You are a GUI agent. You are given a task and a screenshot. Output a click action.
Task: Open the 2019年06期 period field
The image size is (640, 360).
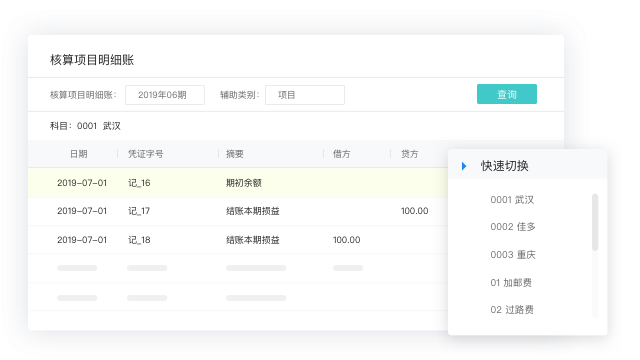coord(165,95)
